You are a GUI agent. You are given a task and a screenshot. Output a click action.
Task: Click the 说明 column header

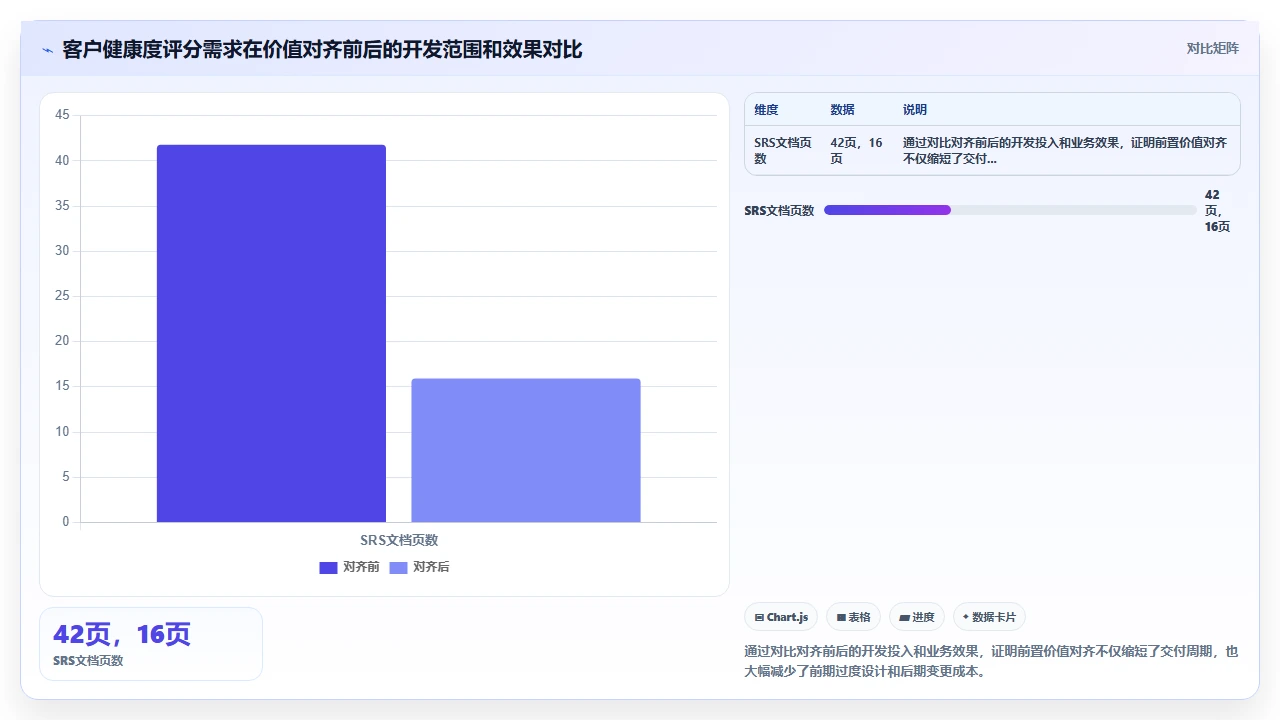(915, 110)
